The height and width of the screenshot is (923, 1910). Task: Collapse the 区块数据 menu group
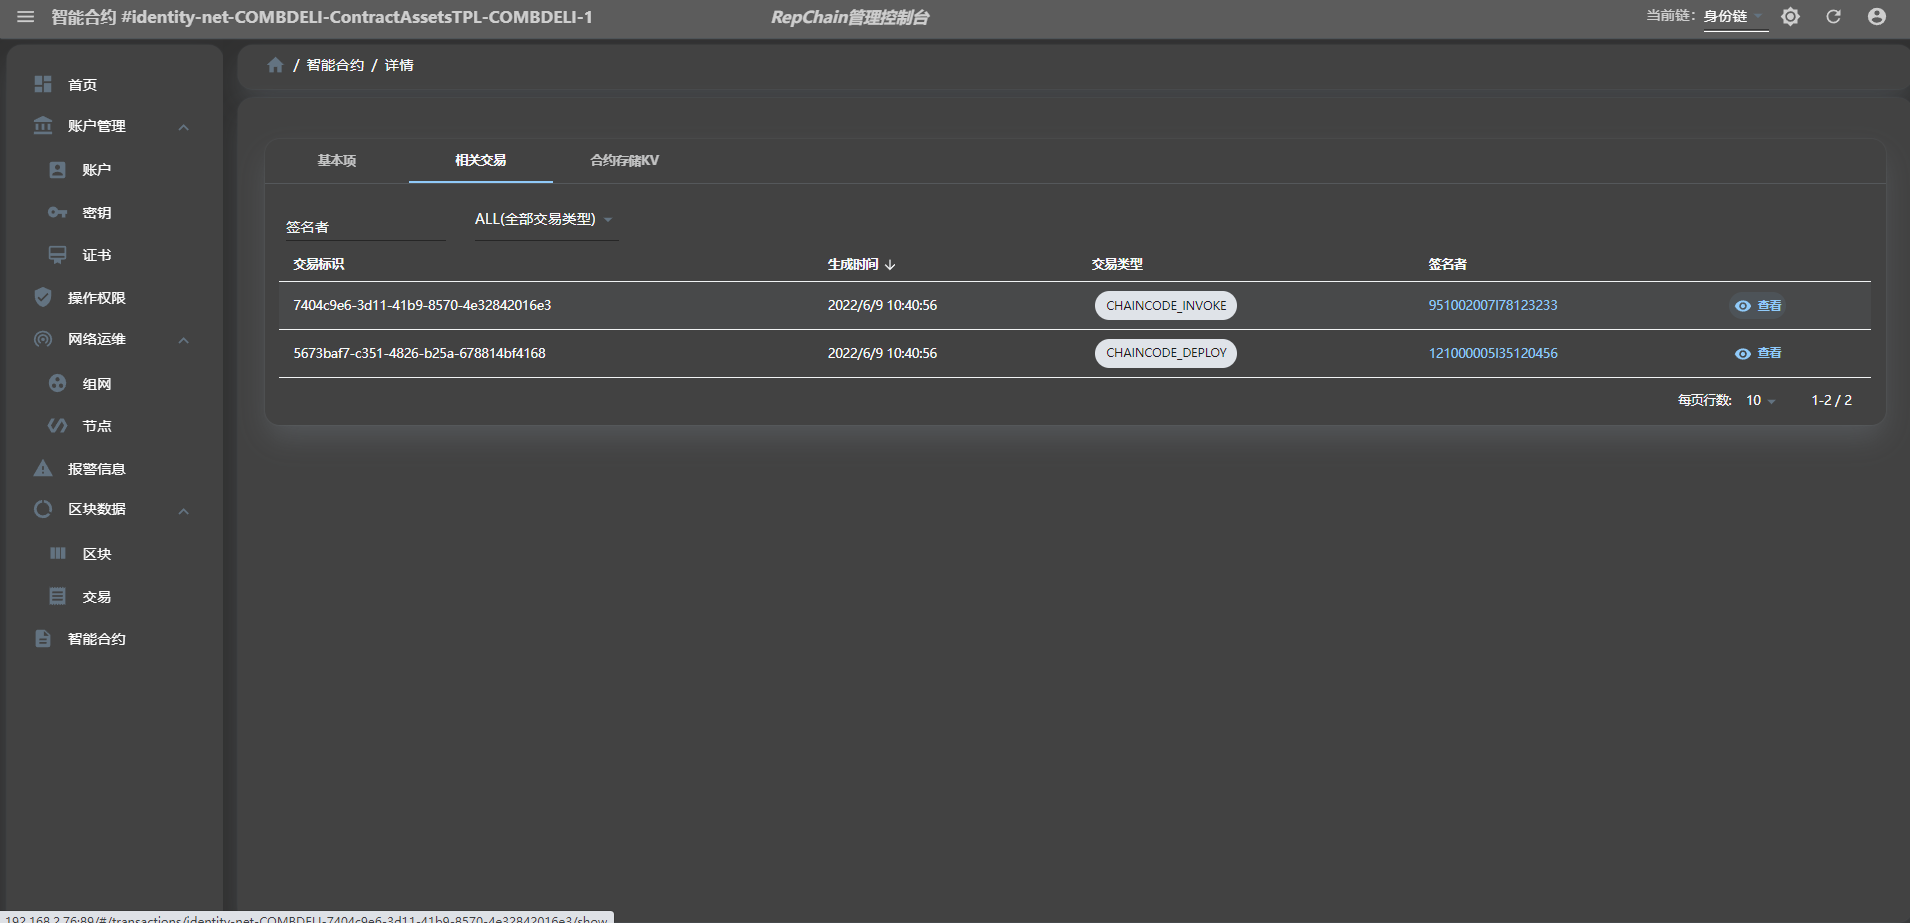184,511
